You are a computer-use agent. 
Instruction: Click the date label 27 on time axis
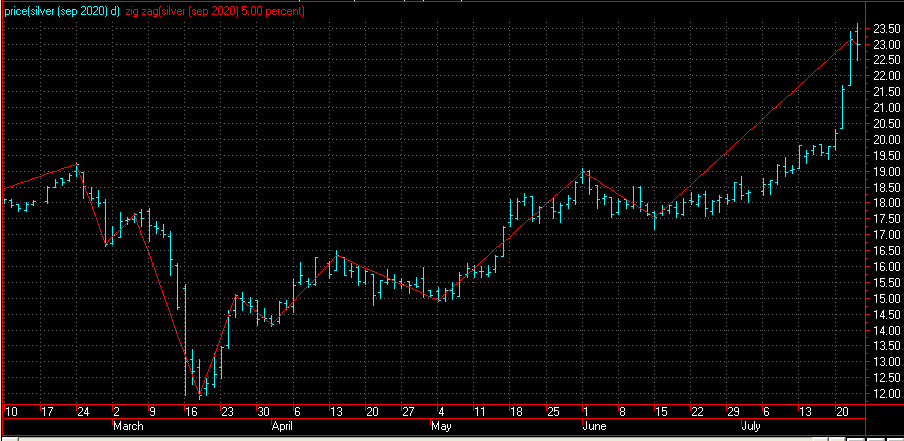(x=408, y=412)
